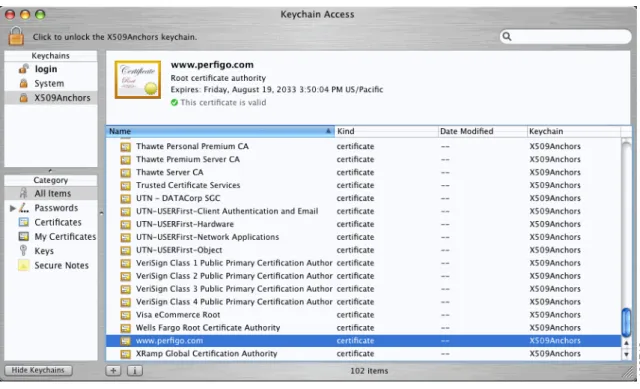Sort by the Keychain column header
640x389 pixels.
click(x=573, y=131)
